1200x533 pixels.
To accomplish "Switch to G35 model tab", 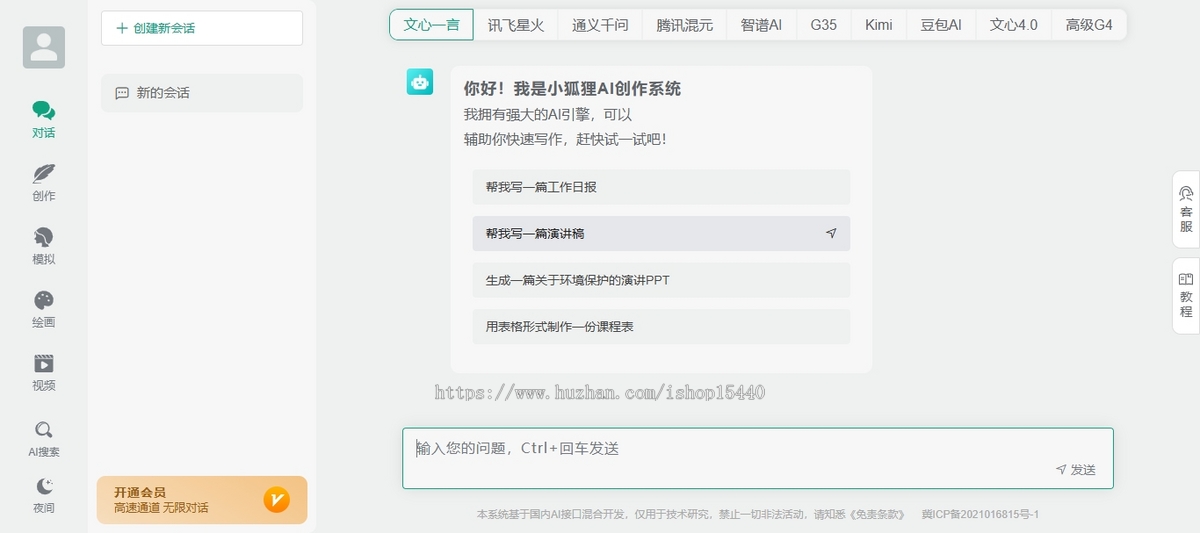I will (x=824, y=25).
